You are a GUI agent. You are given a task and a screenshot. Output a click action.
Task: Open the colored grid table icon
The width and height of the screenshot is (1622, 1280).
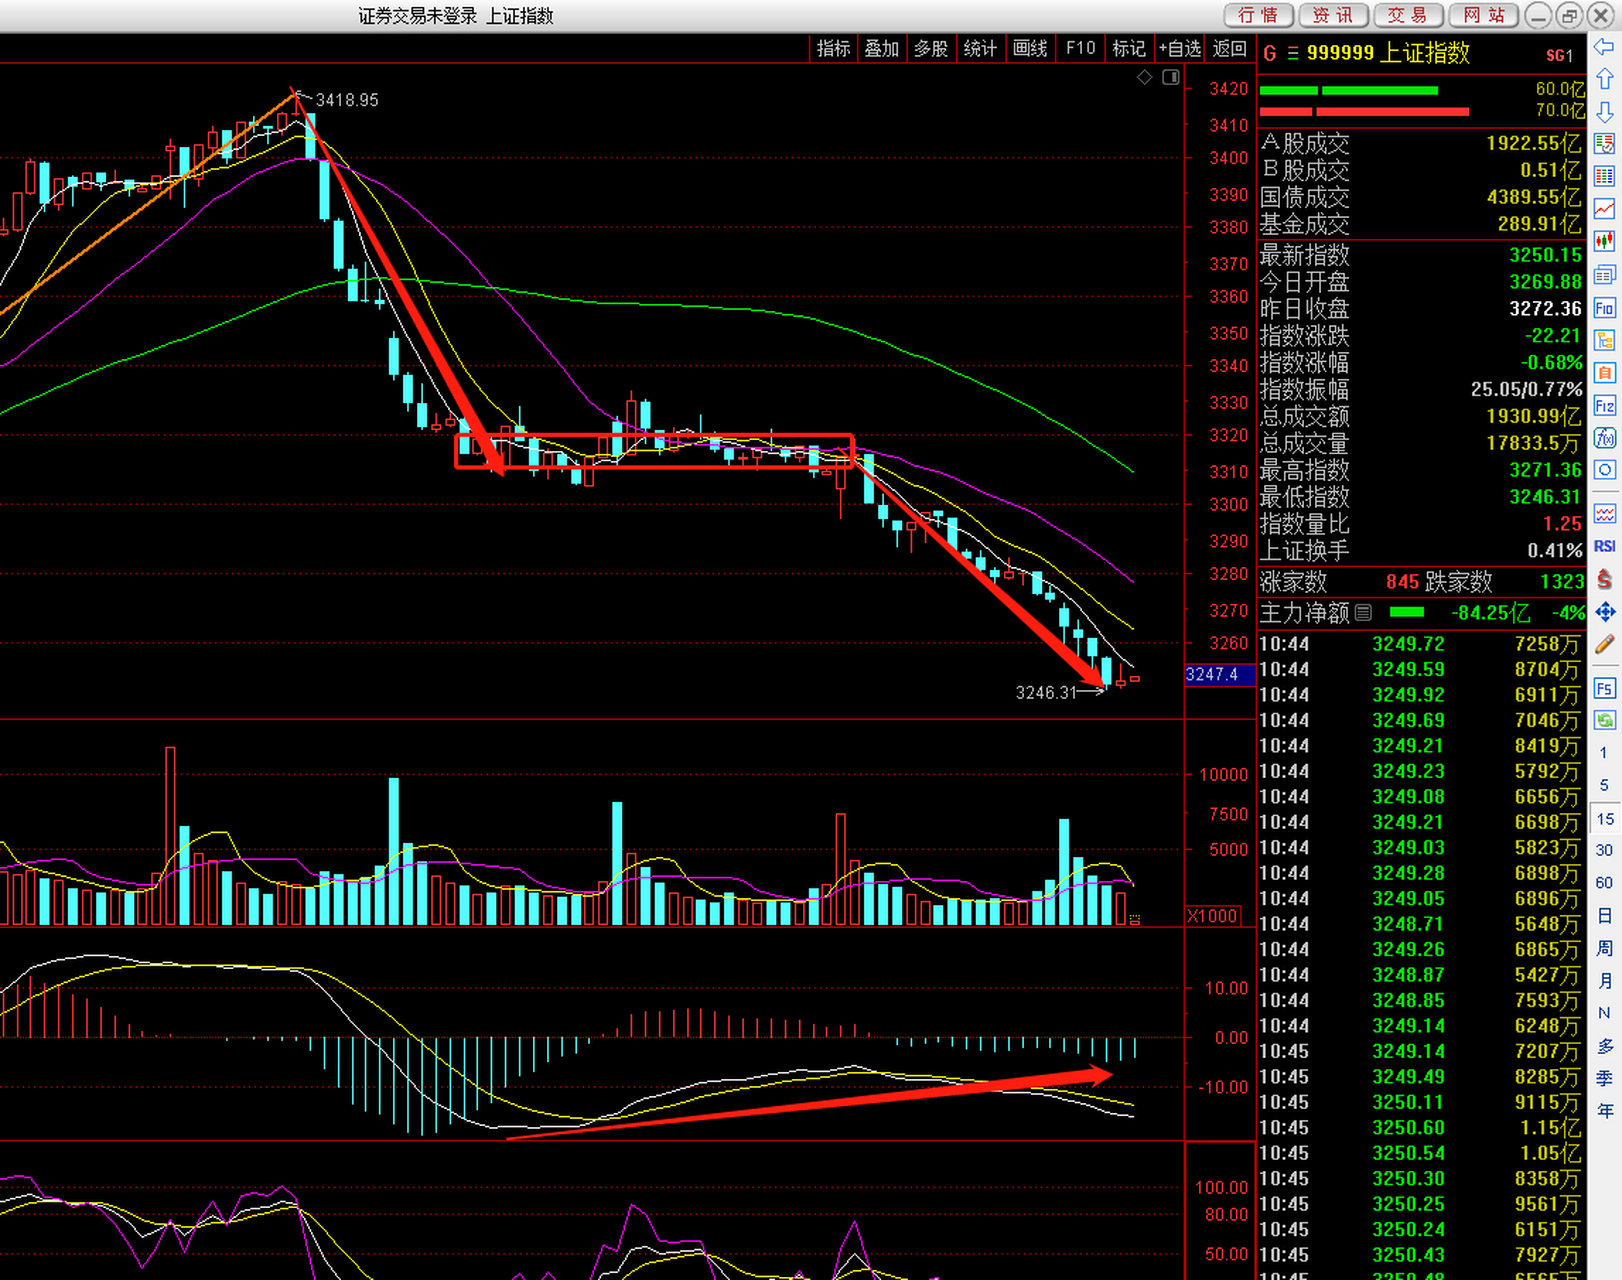[1604, 176]
